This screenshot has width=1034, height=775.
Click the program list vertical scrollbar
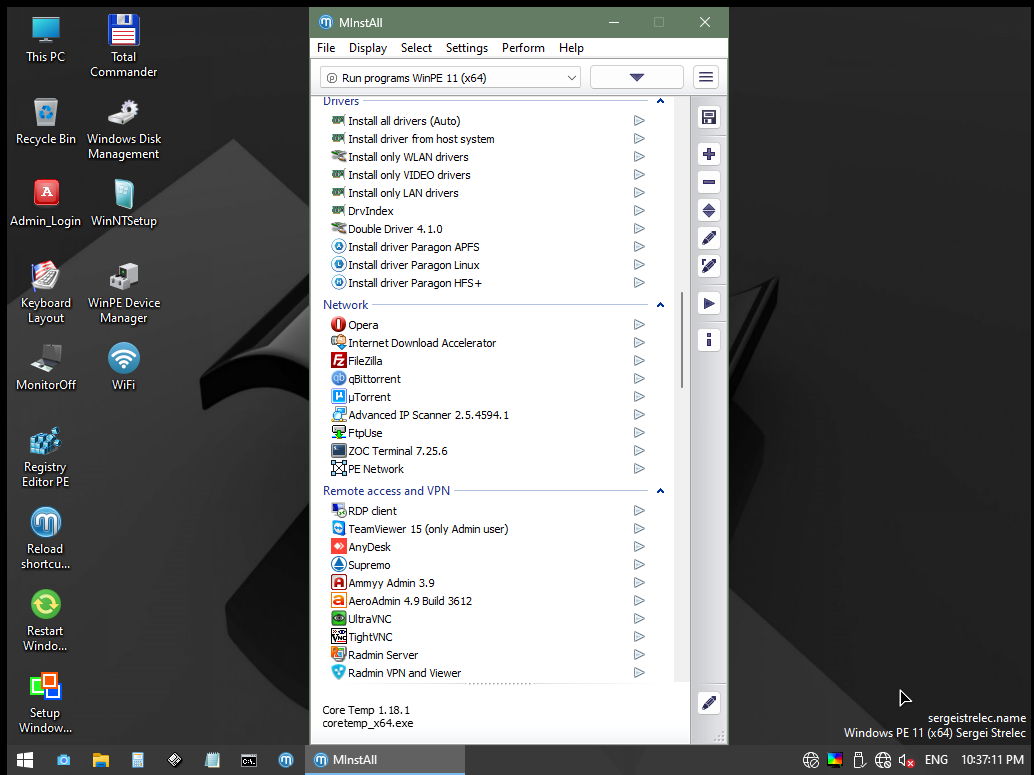[682, 340]
